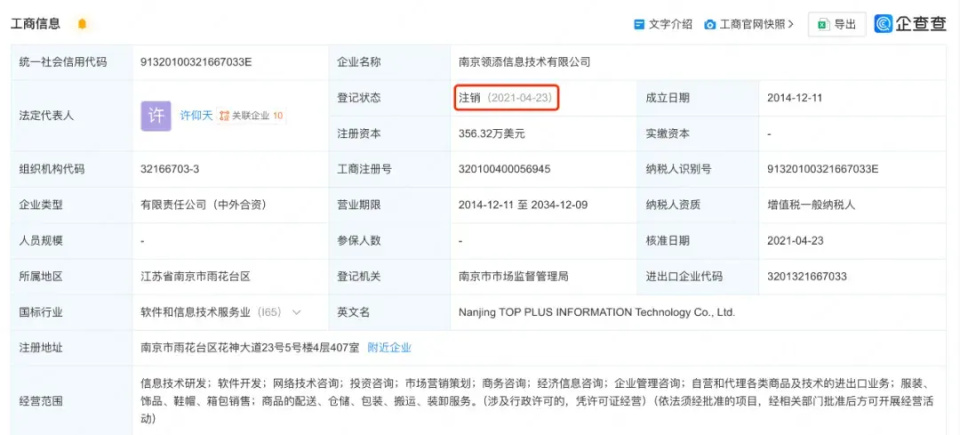Viewport: 960px width, 435px height.
Task: Click the 文字介绍 document icon
Action: (639, 25)
